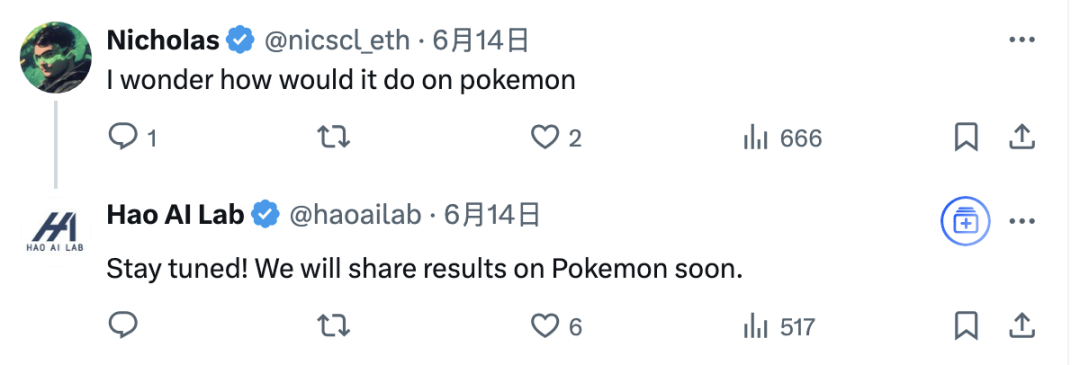Screen dimensions: 1080x365
Task: Share Nicholas's tweet
Action: (x=1023, y=137)
